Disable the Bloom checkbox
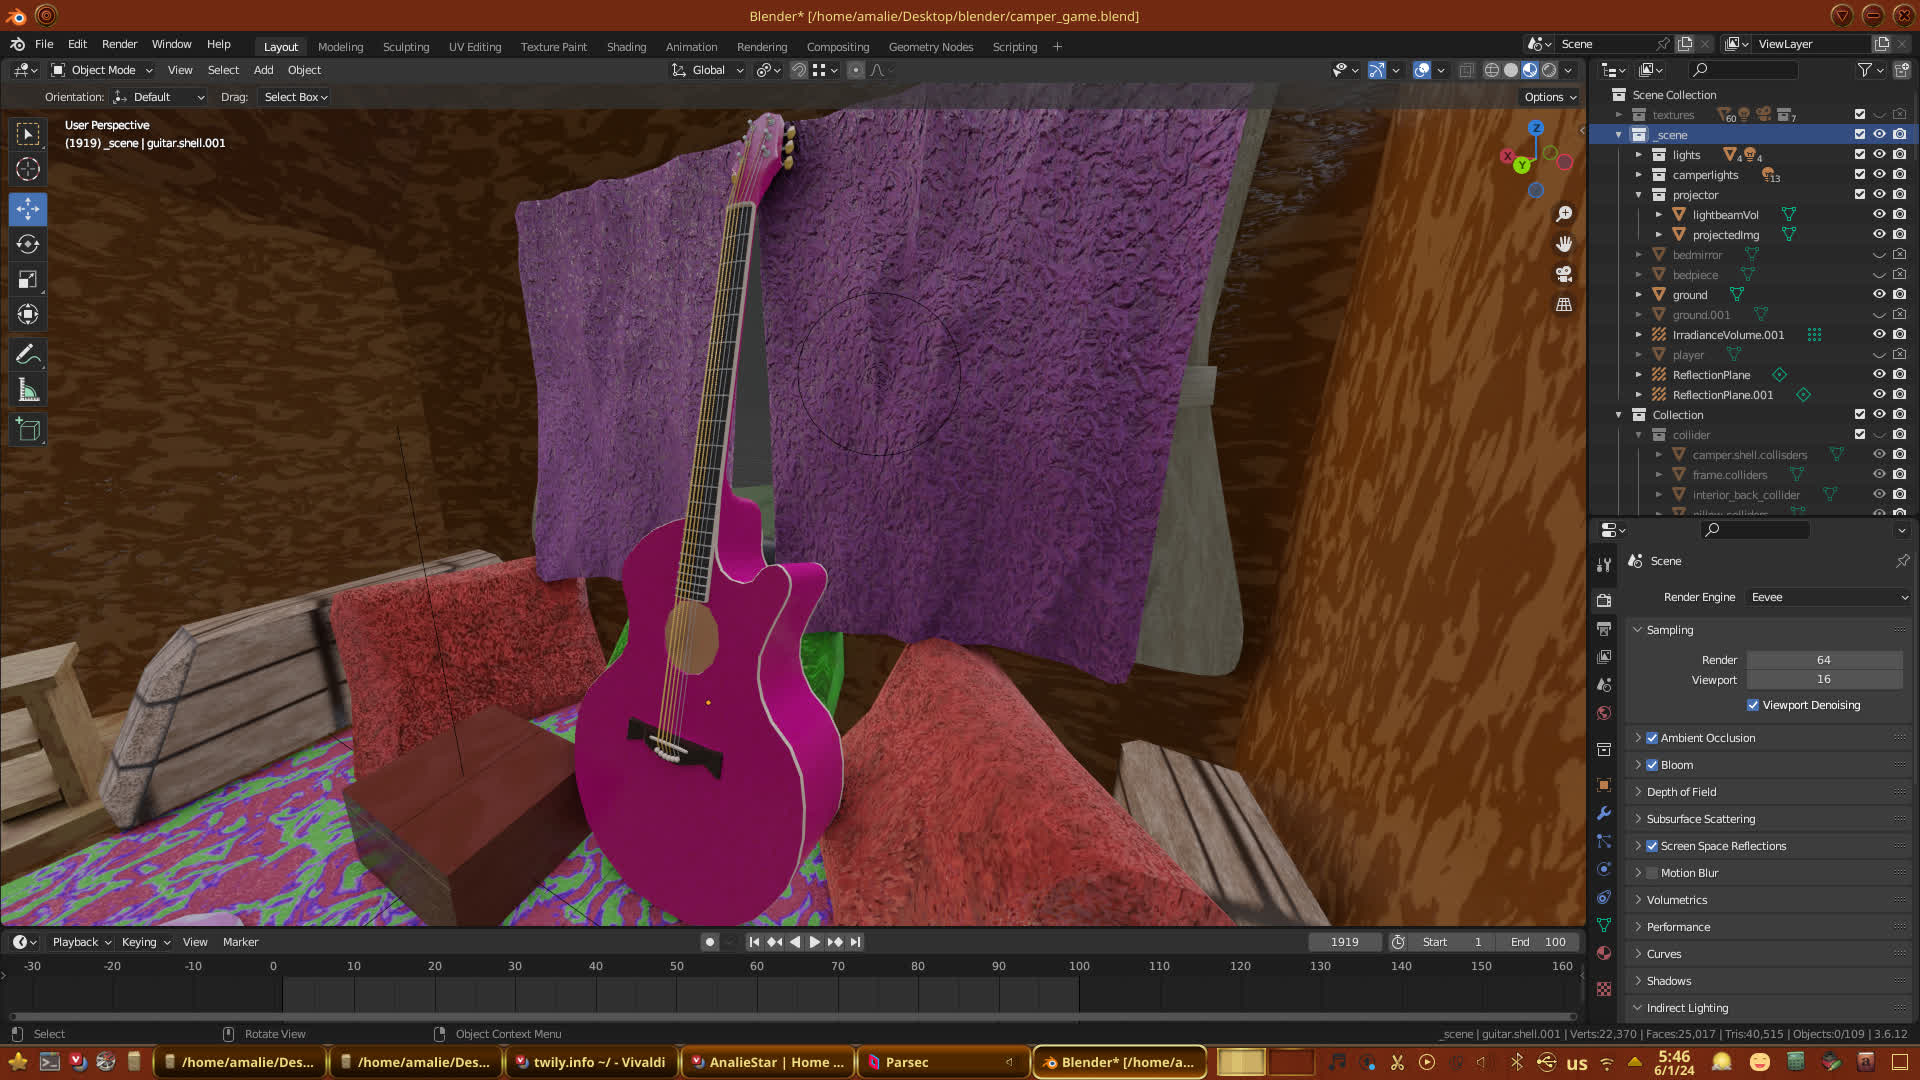 pyautogui.click(x=1652, y=765)
